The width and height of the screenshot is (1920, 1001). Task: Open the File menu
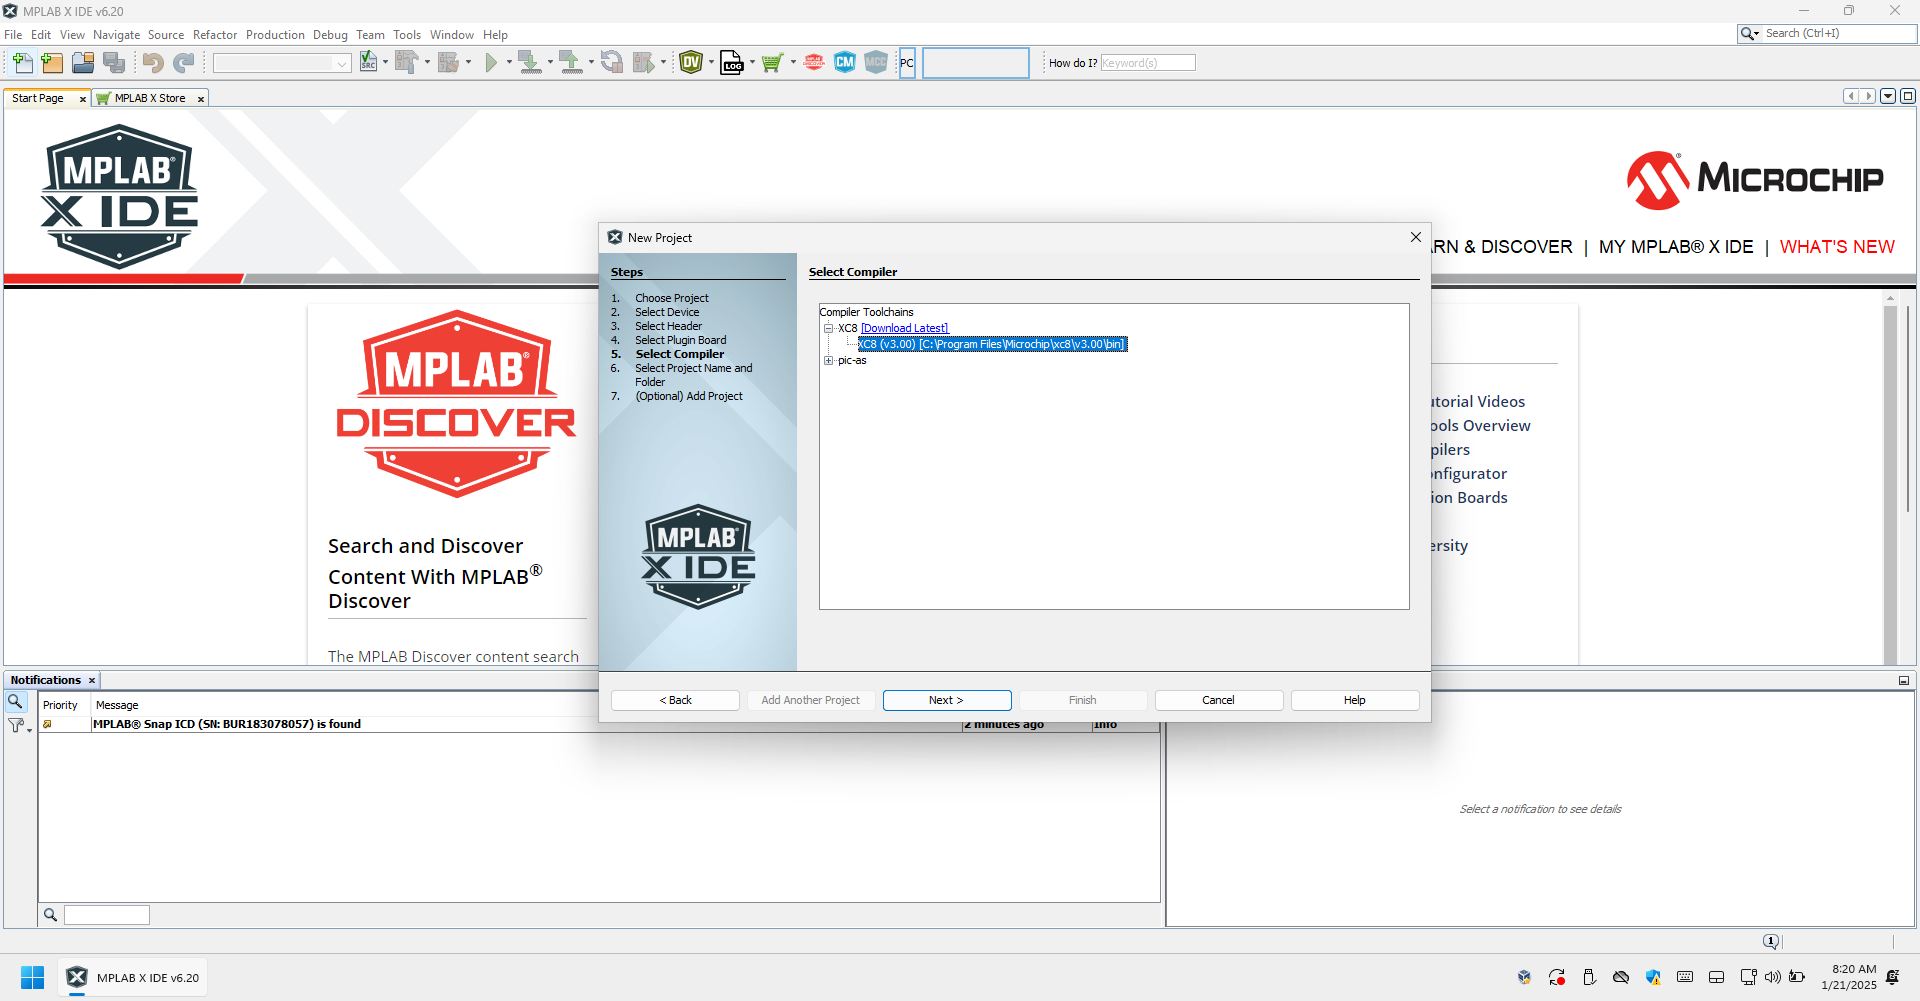pyautogui.click(x=13, y=35)
